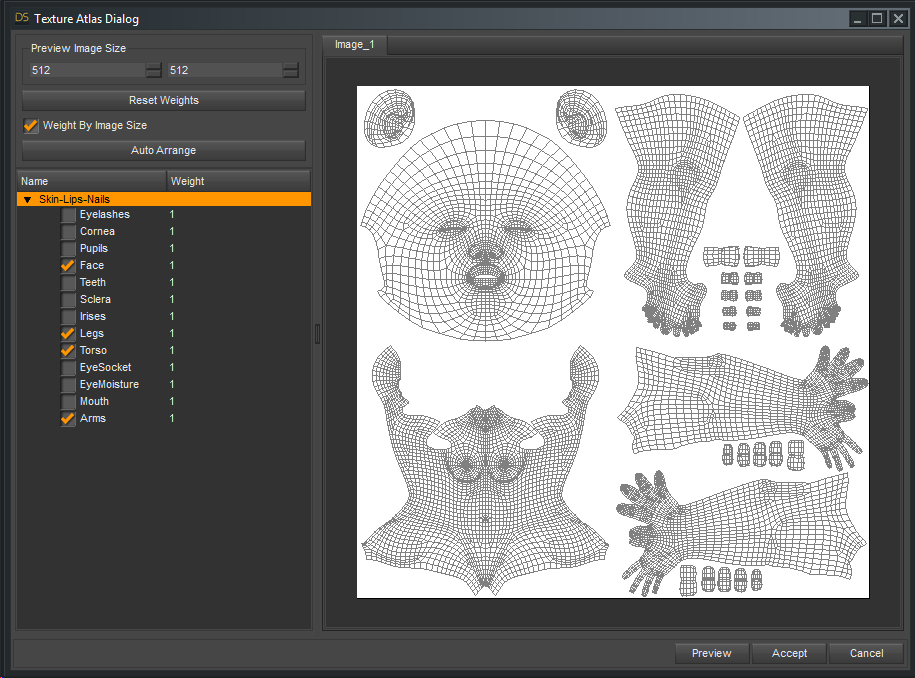Image resolution: width=915 pixels, height=678 pixels.
Task: Select the EyeMoisture row label
Action: 109,385
